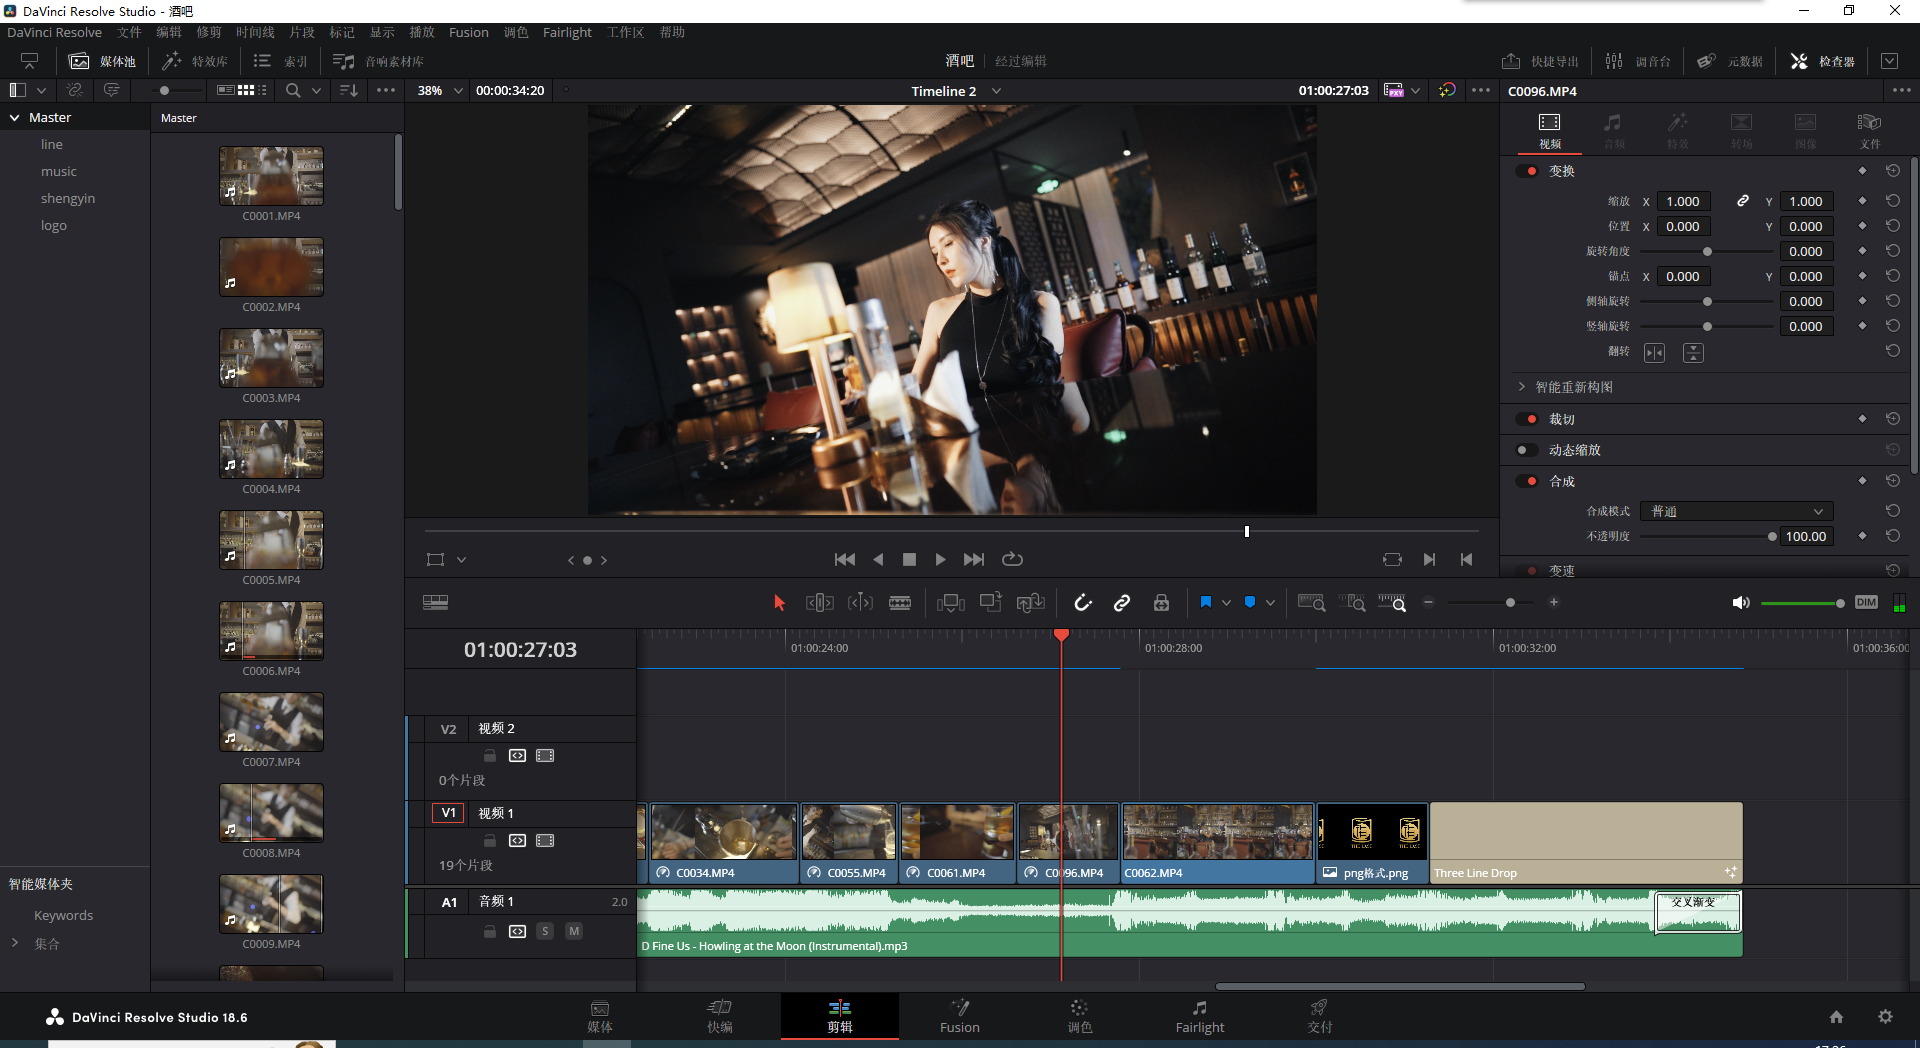The width and height of the screenshot is (1920, 1048).
Task: Toggle position lock icon
Action: coord(1161,603)
